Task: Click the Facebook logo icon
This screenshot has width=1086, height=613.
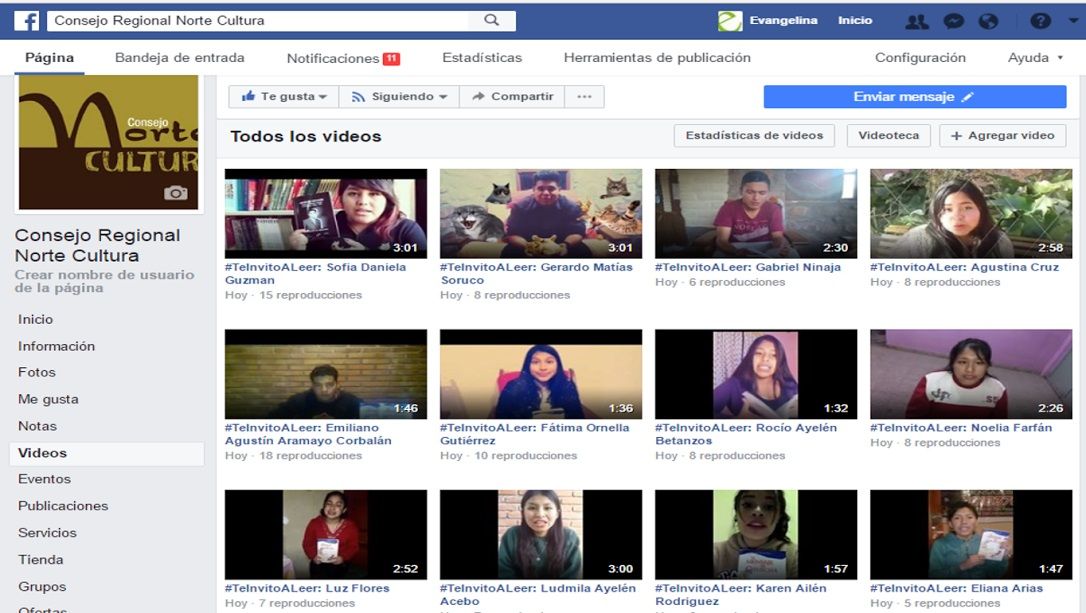Action: [x=26, y=20]
